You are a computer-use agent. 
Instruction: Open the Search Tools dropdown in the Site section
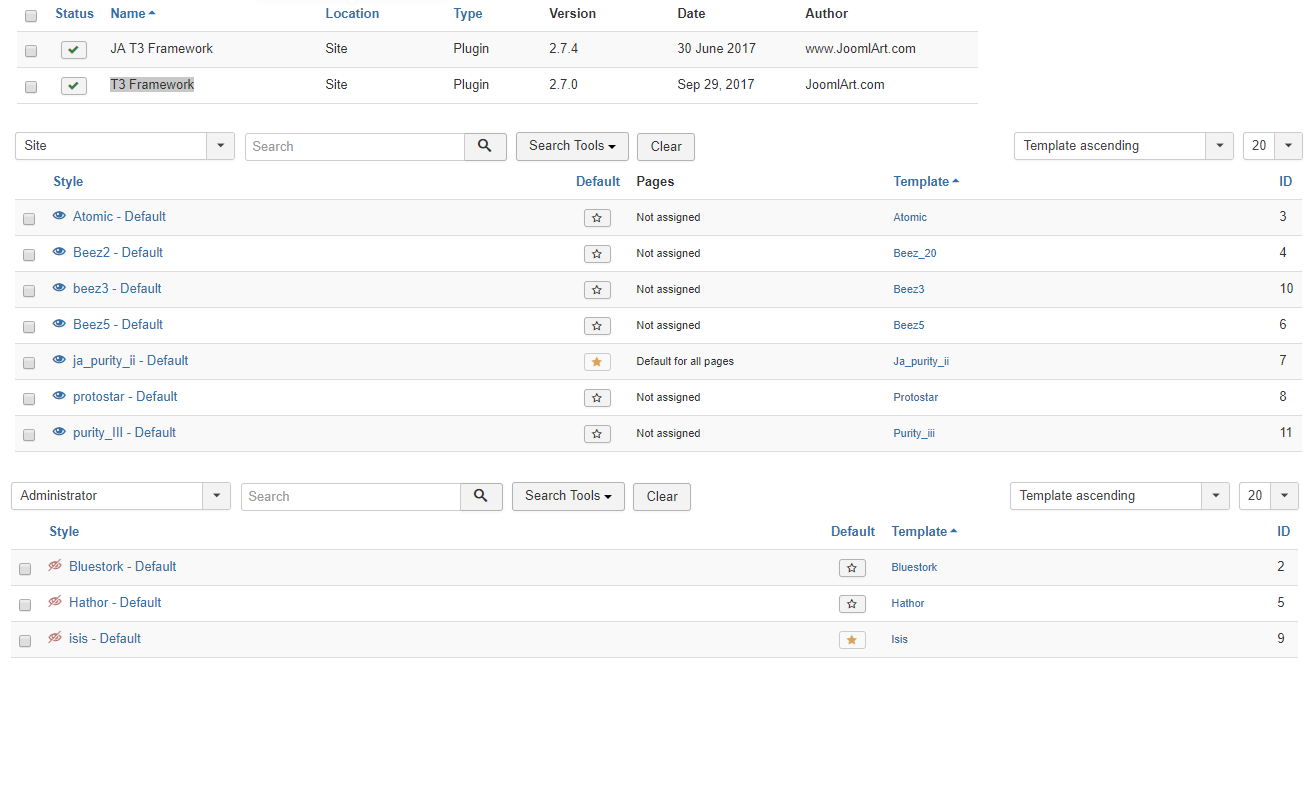(572, 146)
